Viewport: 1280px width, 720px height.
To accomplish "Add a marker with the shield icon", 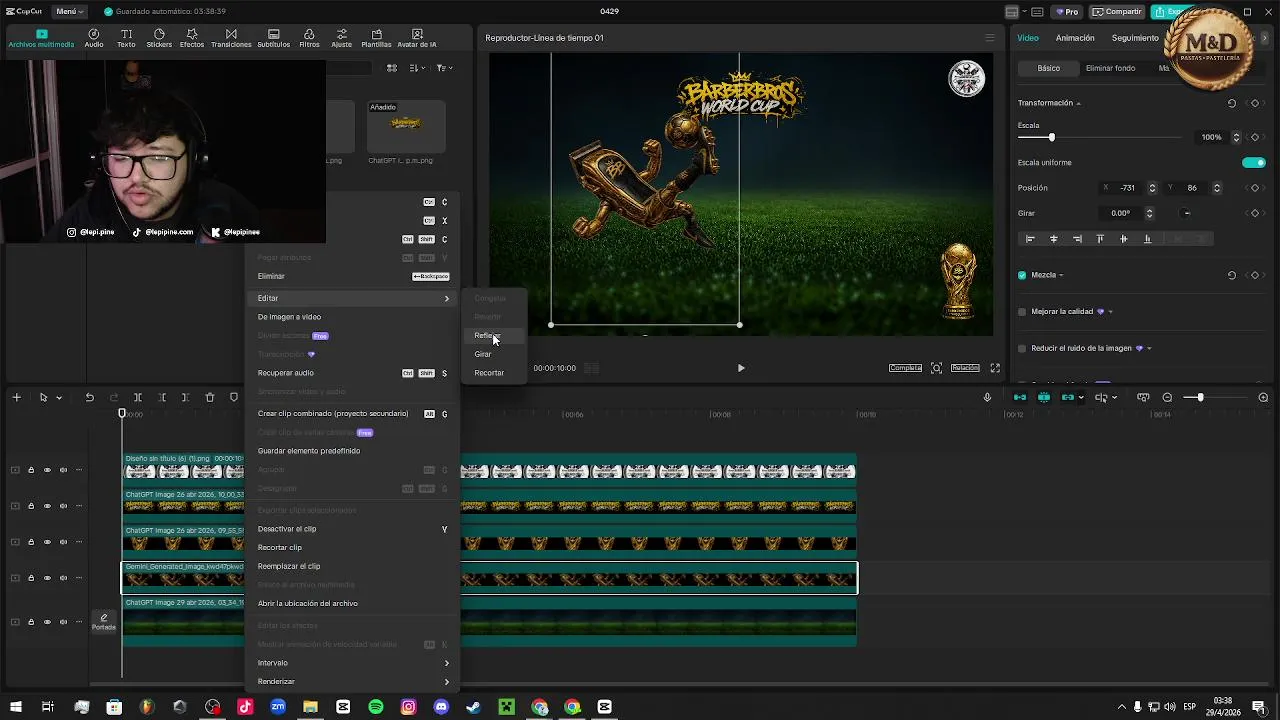I will click(x=234, y=398).
